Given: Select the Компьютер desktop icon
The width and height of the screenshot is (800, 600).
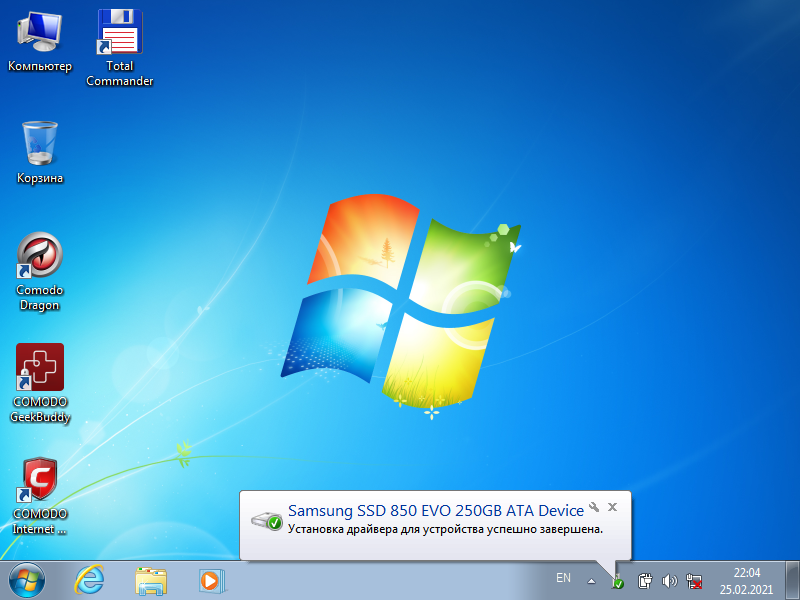Looking at the screenshot, I should pyautogui.click(x=40, y=41).
